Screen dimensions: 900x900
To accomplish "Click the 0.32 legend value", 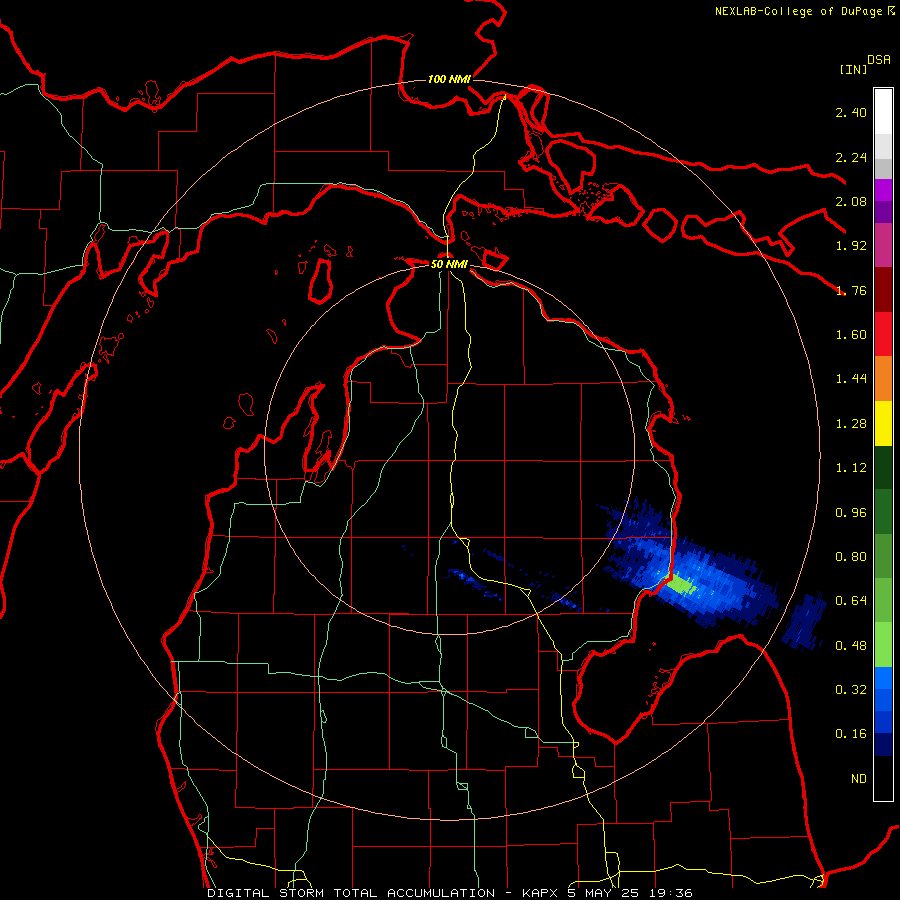I will 851,690.
